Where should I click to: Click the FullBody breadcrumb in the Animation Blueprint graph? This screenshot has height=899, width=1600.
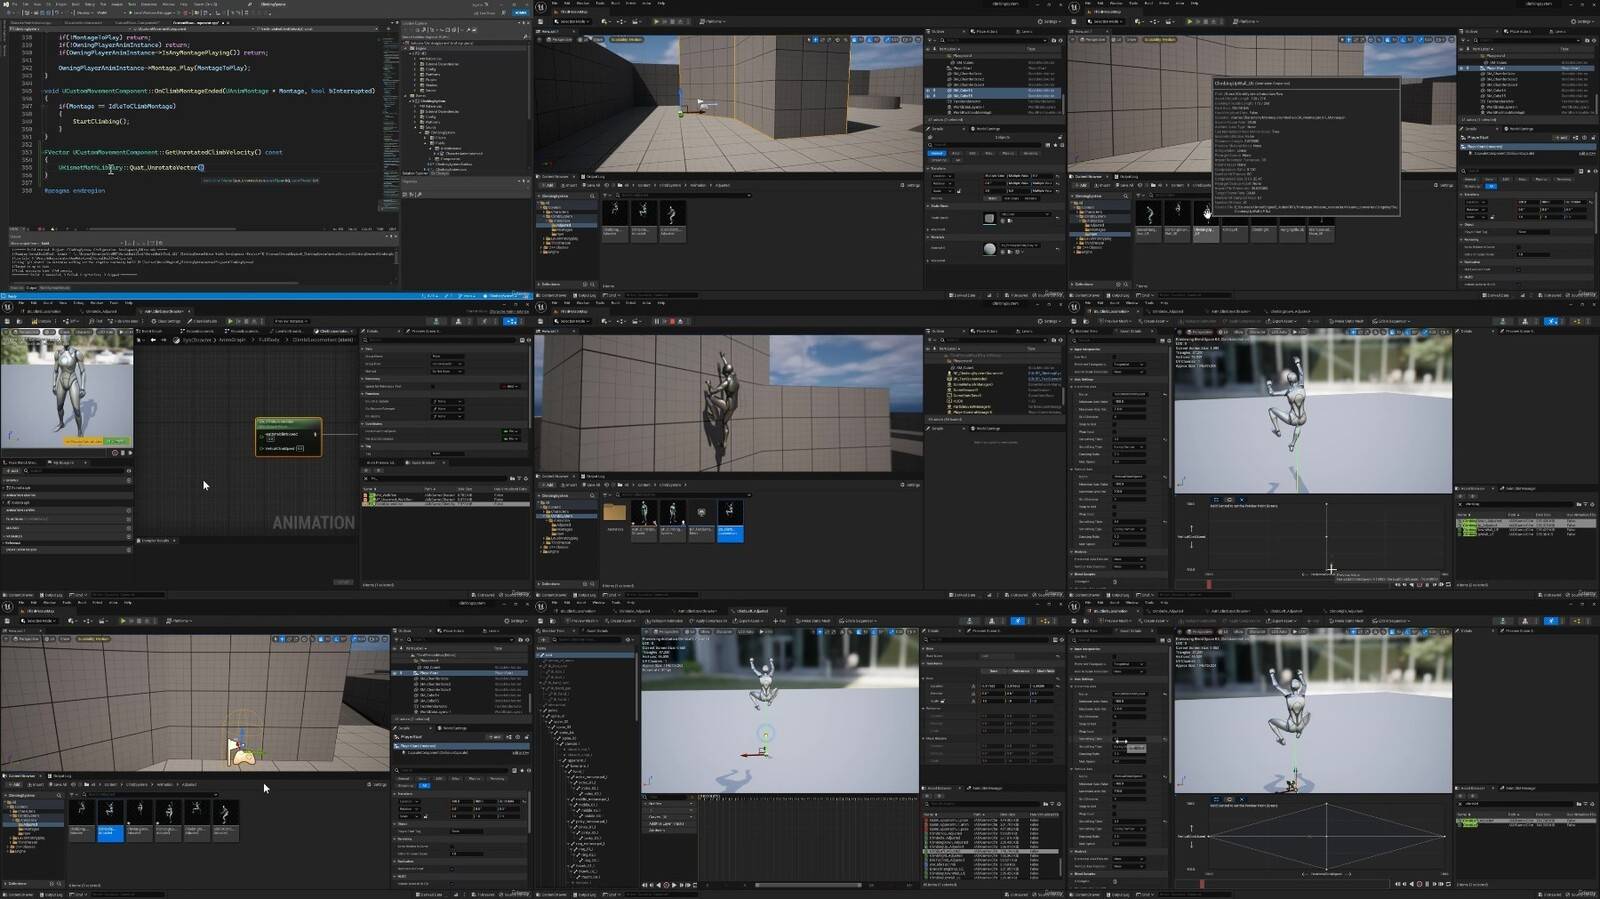pyautogui.click(x=269, y=340)
